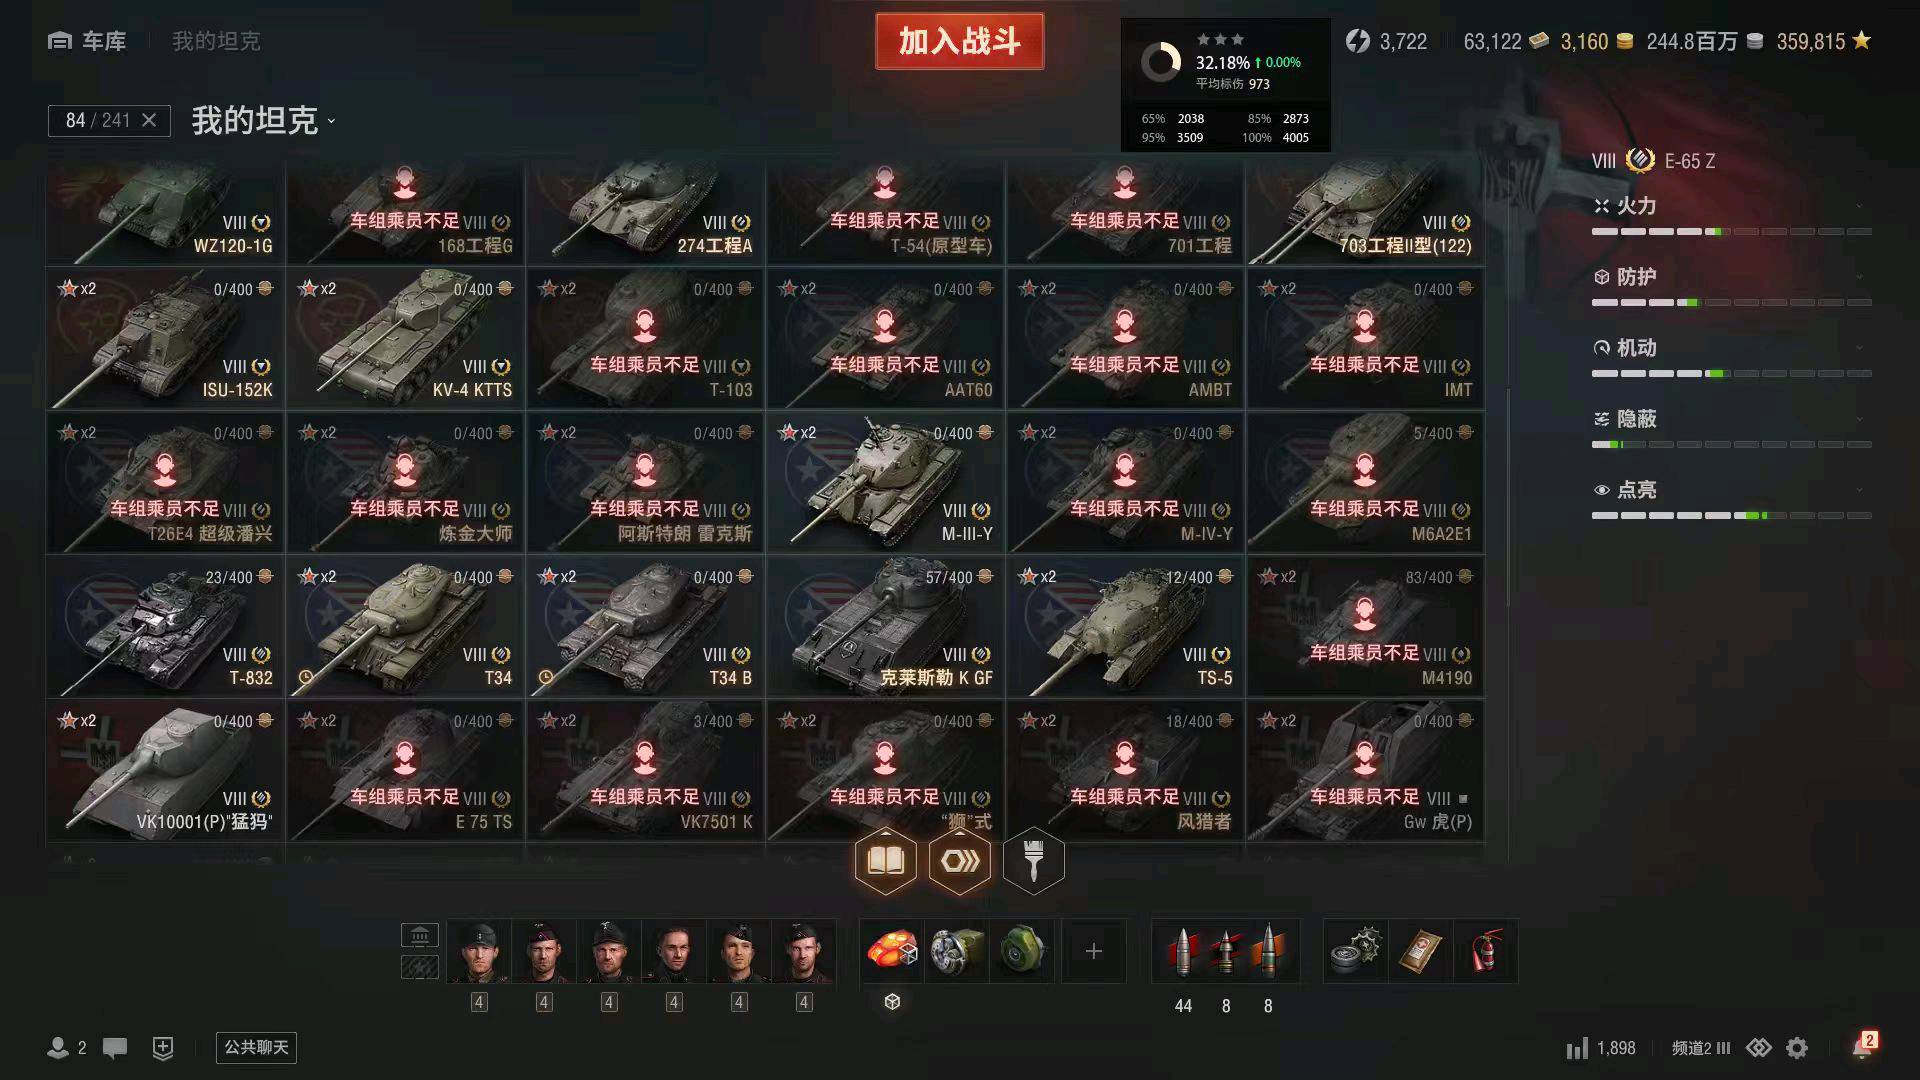Clear the 84 / 241 filter tag
Image resolution: width=1920 pixels, height=1080 pixels.
[x=149, y=120]
